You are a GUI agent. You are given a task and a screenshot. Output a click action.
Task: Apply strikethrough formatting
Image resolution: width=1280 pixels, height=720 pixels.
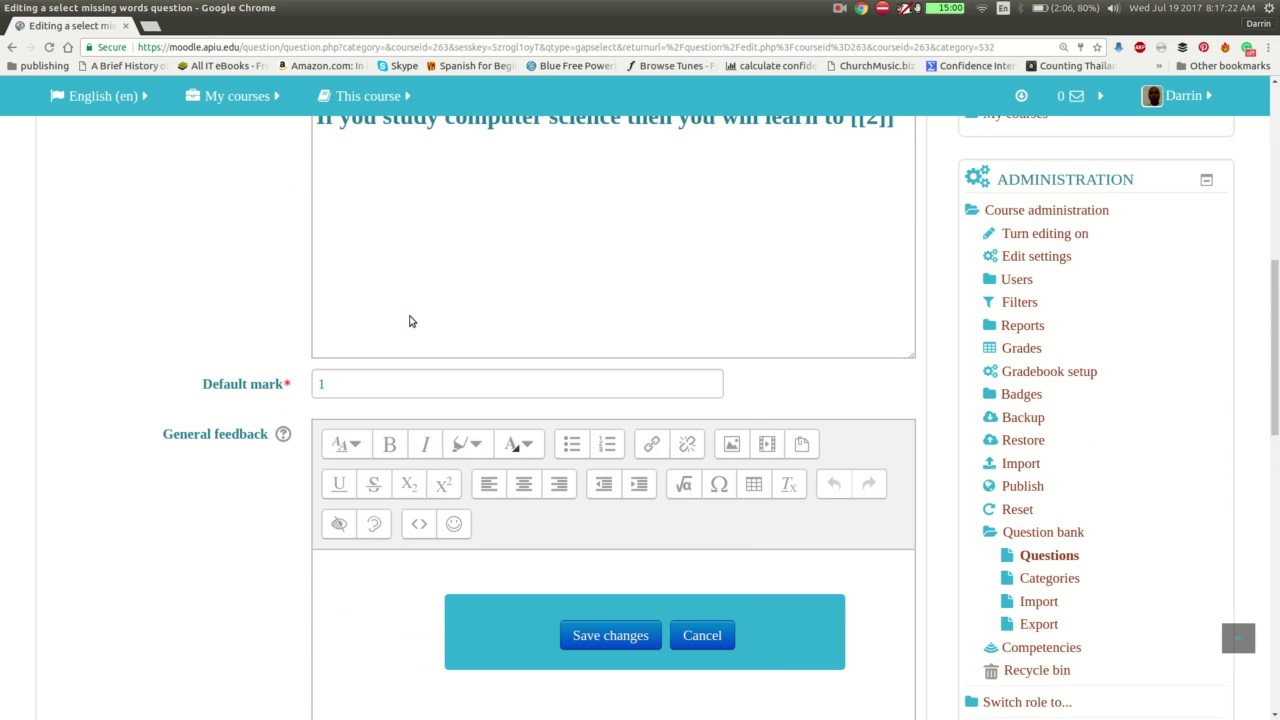pos(374,484)
